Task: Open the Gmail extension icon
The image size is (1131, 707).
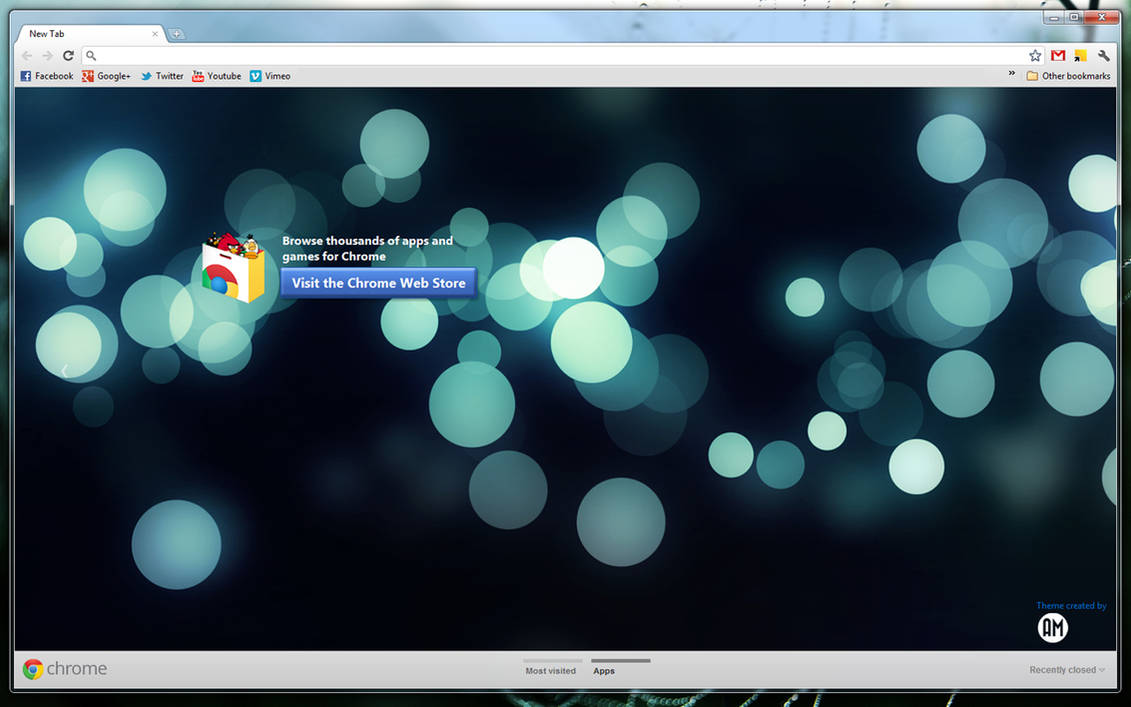Action: [x=1058, y=56]
